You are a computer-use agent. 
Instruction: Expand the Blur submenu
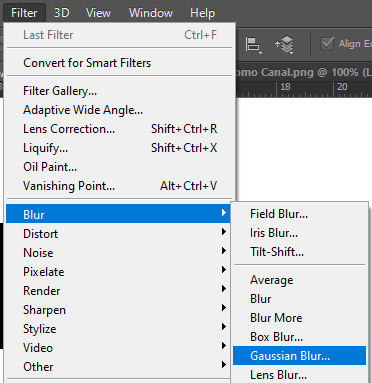[118, 214]
